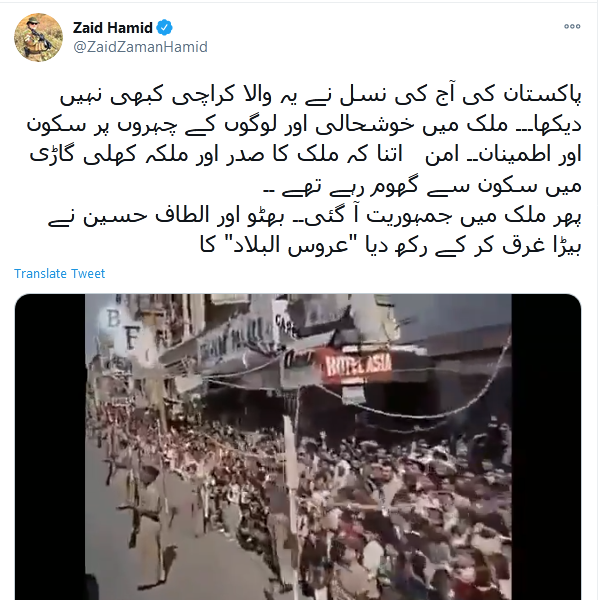Click the tweet's first line starting پاکستان

(321, 96)
